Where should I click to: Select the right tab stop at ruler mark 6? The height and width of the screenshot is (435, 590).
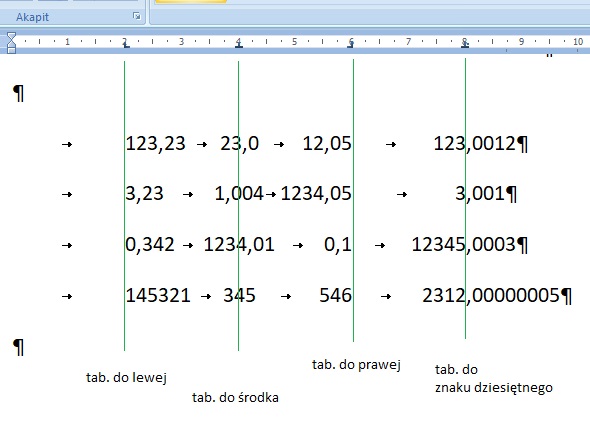point(351,45)
